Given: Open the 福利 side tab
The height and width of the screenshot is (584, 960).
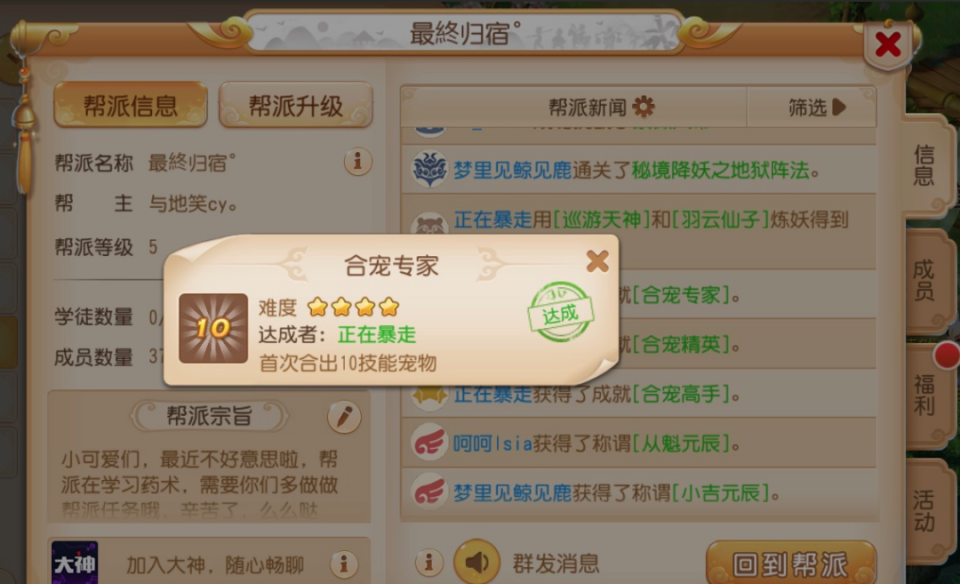Looking at the screenshot, I should (926, 395).
